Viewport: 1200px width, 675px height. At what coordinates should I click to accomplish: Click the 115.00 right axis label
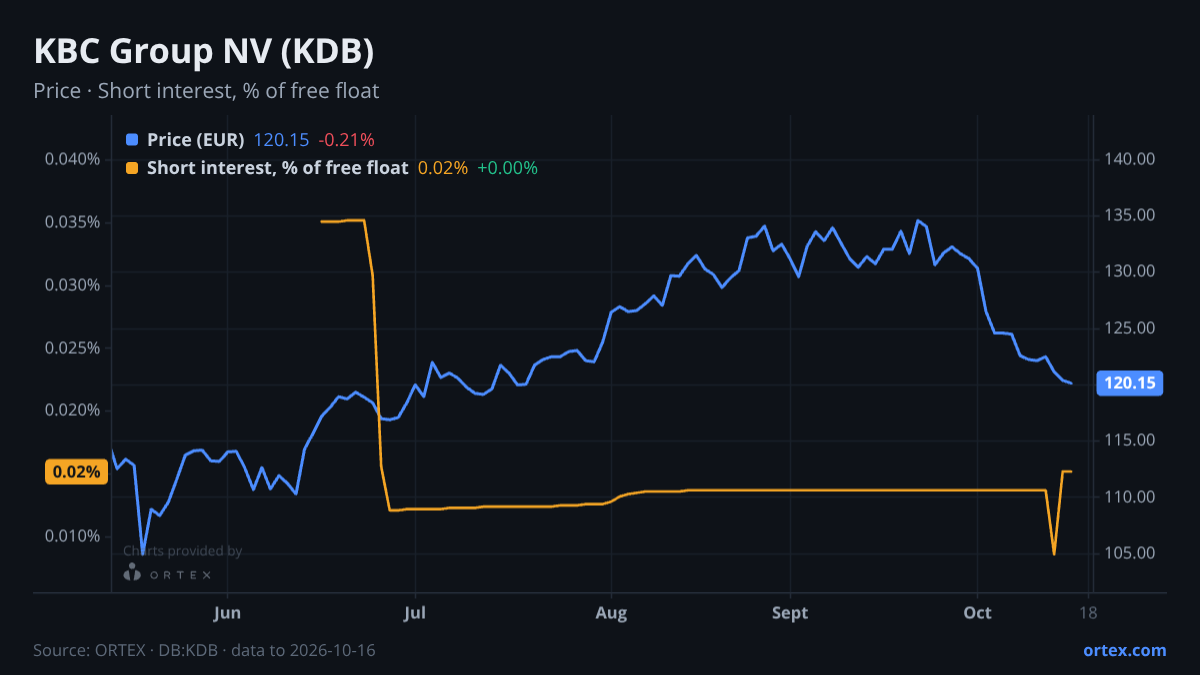(1130, 440)
